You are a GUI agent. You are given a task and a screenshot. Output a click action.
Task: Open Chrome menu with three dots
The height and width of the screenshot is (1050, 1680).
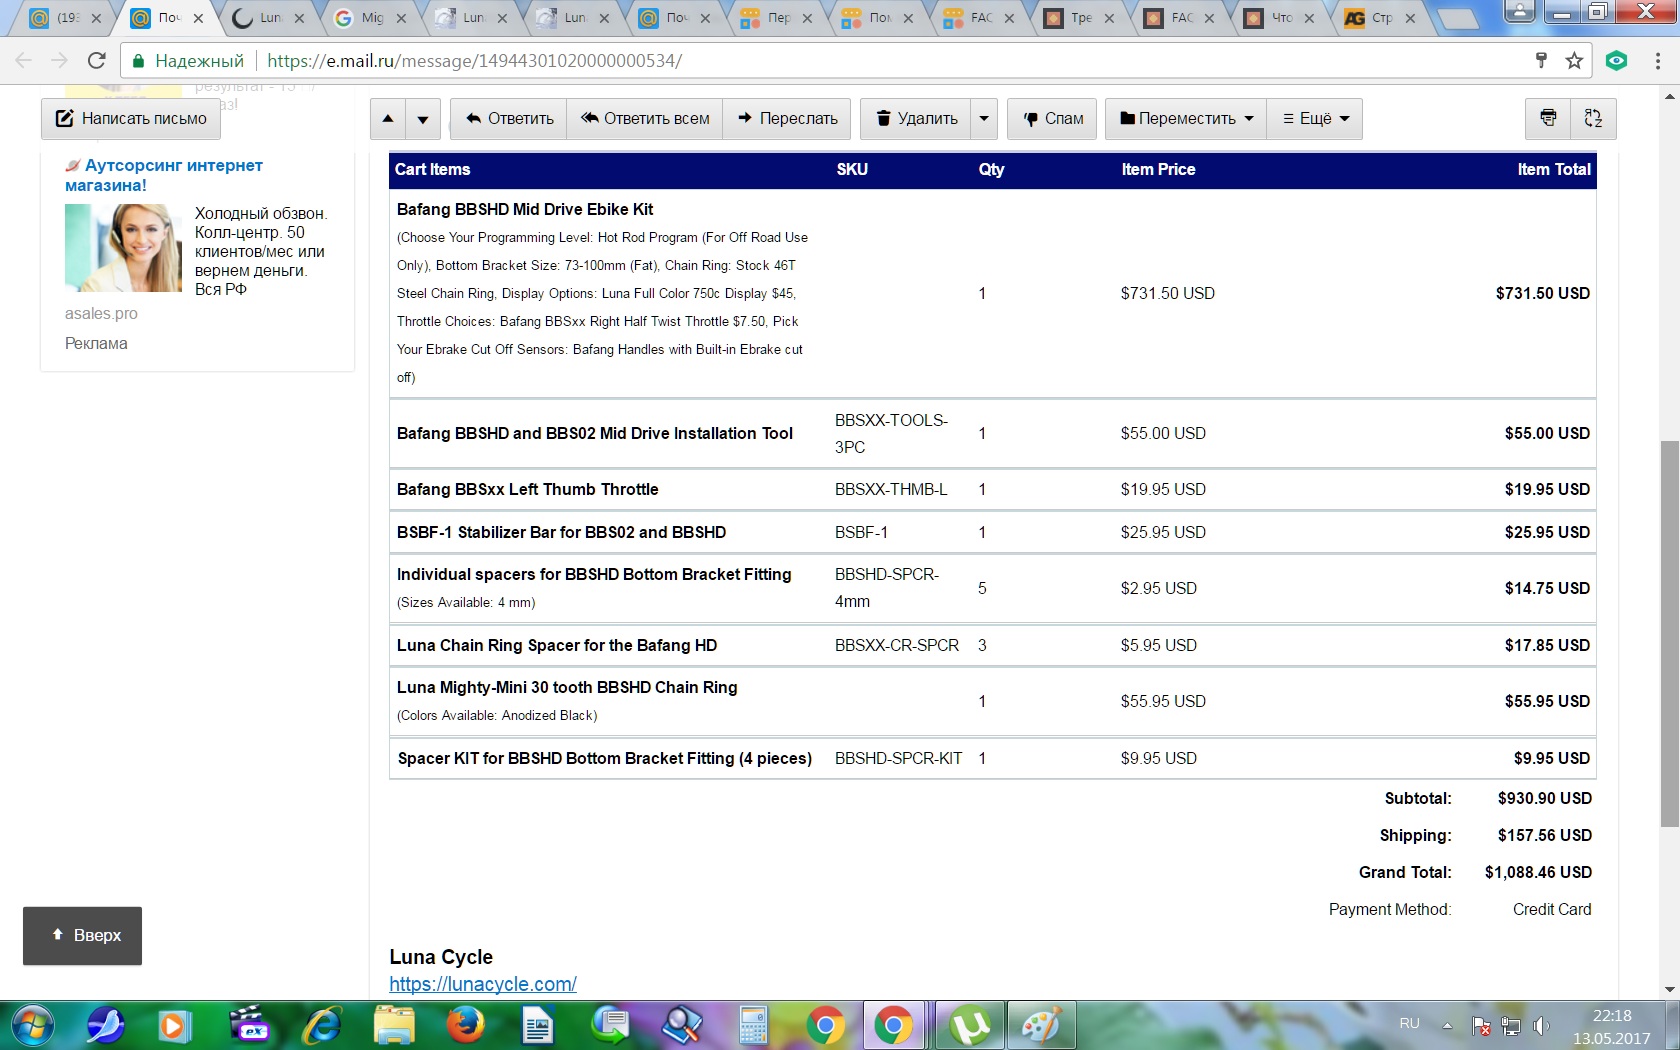point(1657,61)
